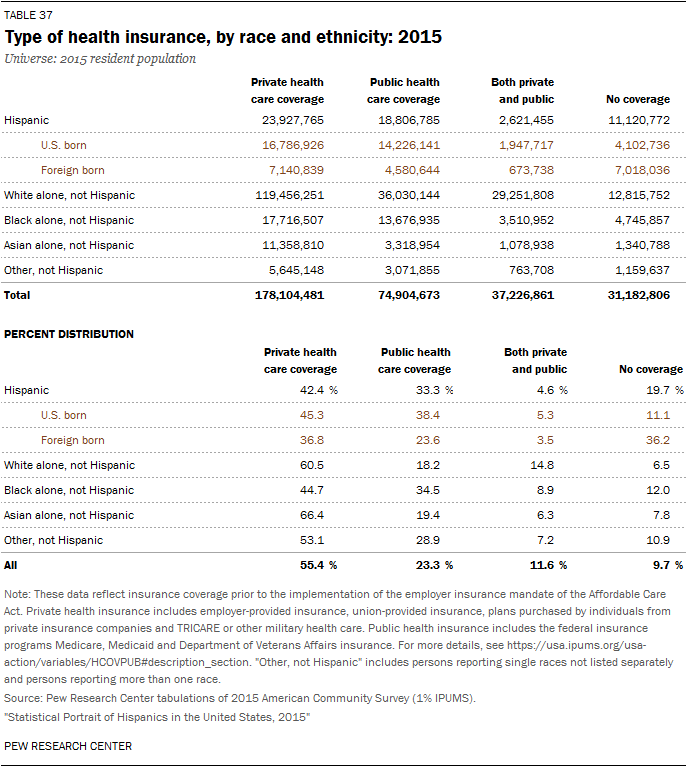Select Other, not Hispanic private count 5,645,148
The height and width of the screenshot is (767, 687).
(x=296, y=270)
